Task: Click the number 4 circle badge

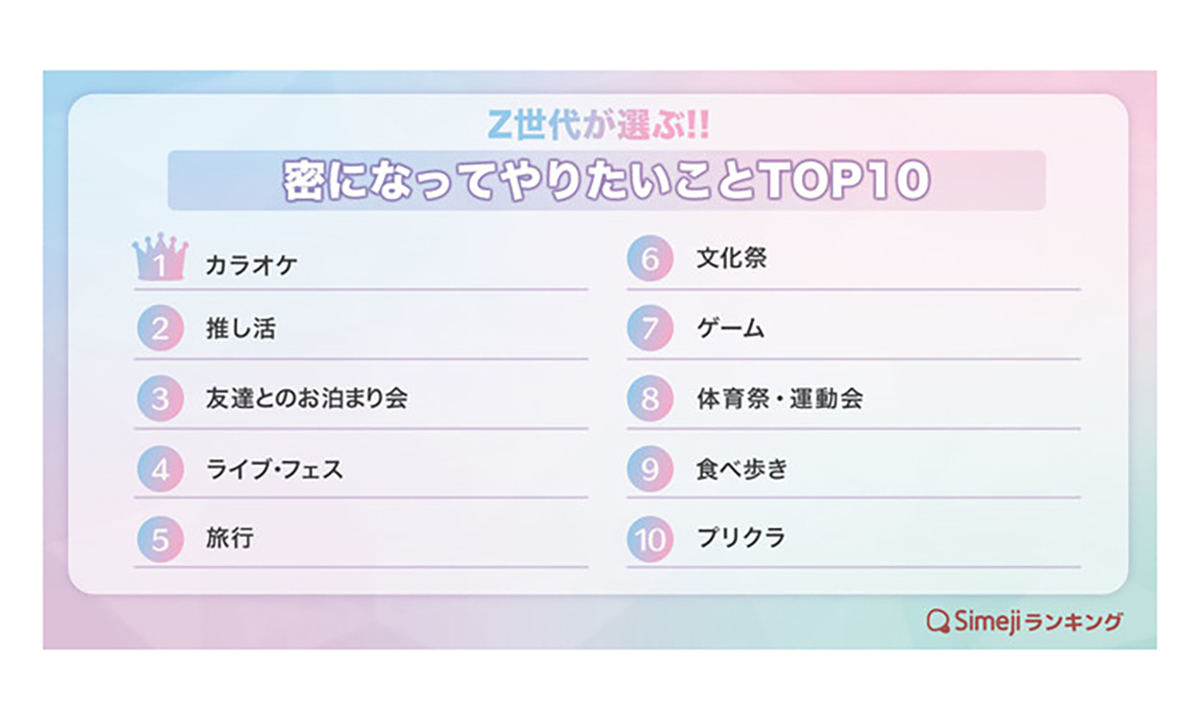Action: 160,469
